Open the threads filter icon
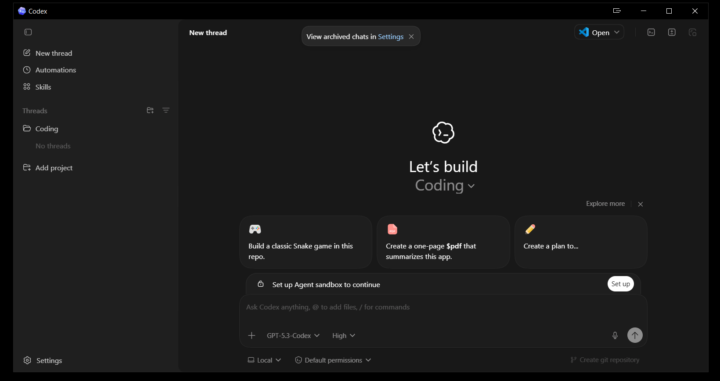This screenshot has width=720, height=381. tap(166, 111)
